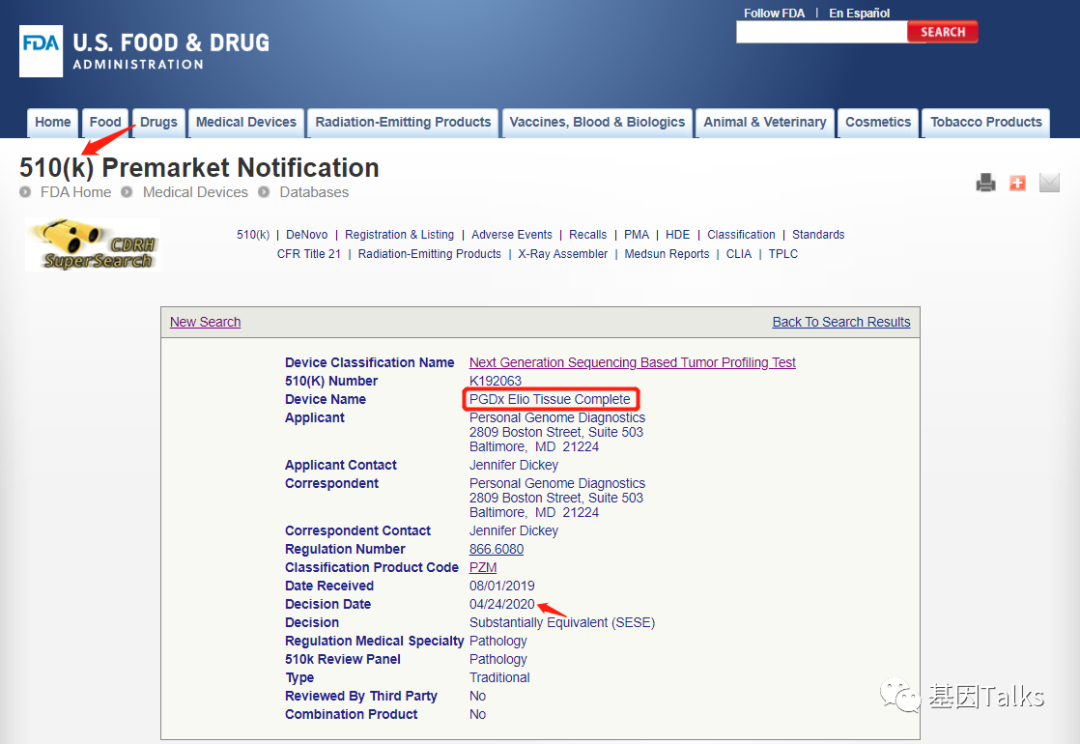
Task: Click the red plus share icon
Action: pyautogui.click(x=1017, y=182)
